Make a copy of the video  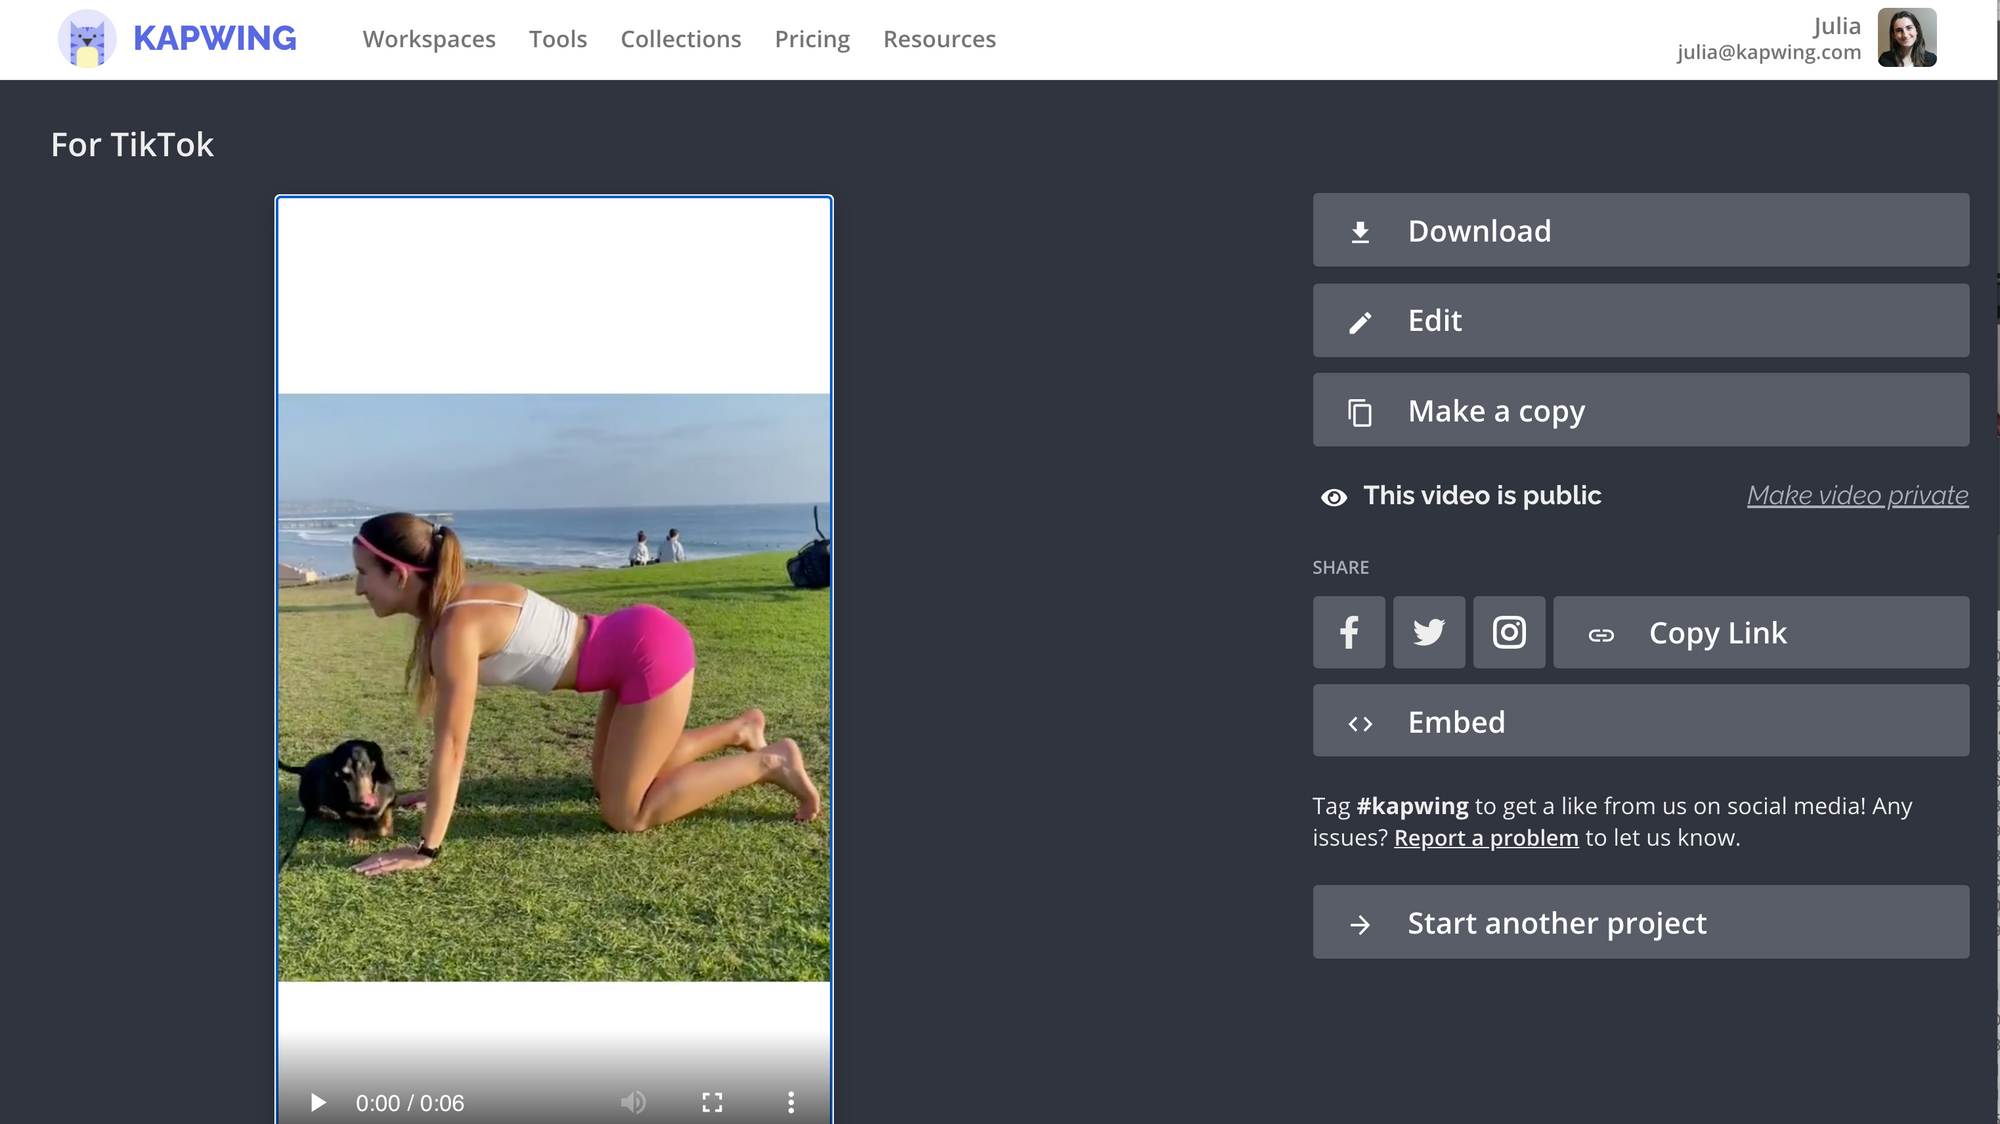click(x=1640, y=410)
